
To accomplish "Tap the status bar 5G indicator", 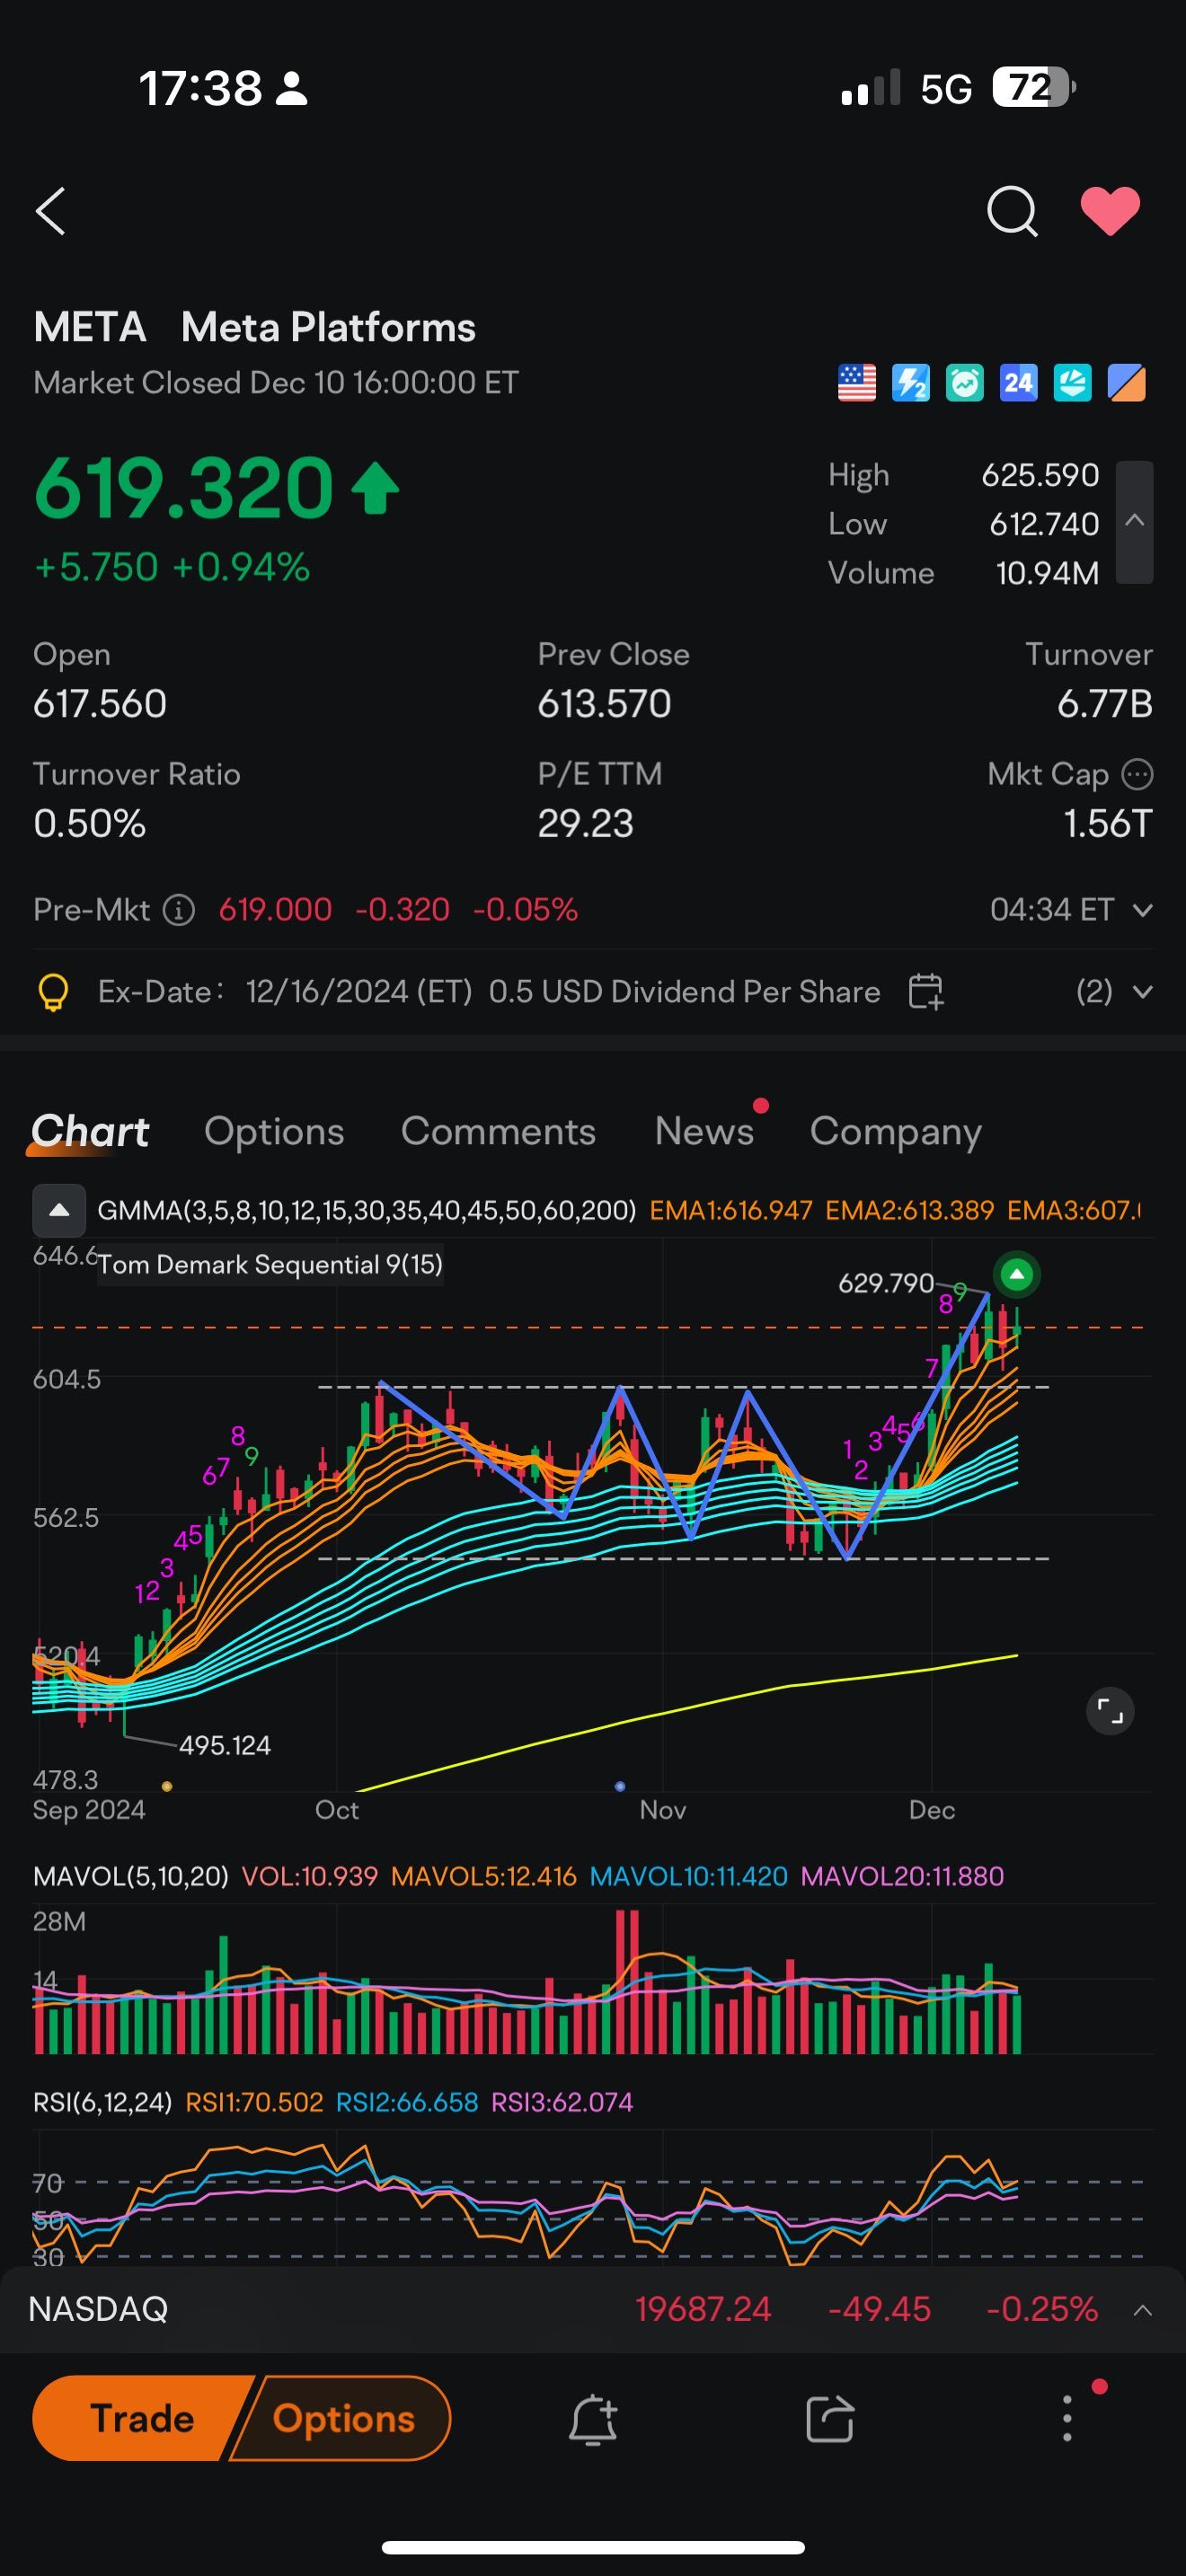I will point(946,89).
